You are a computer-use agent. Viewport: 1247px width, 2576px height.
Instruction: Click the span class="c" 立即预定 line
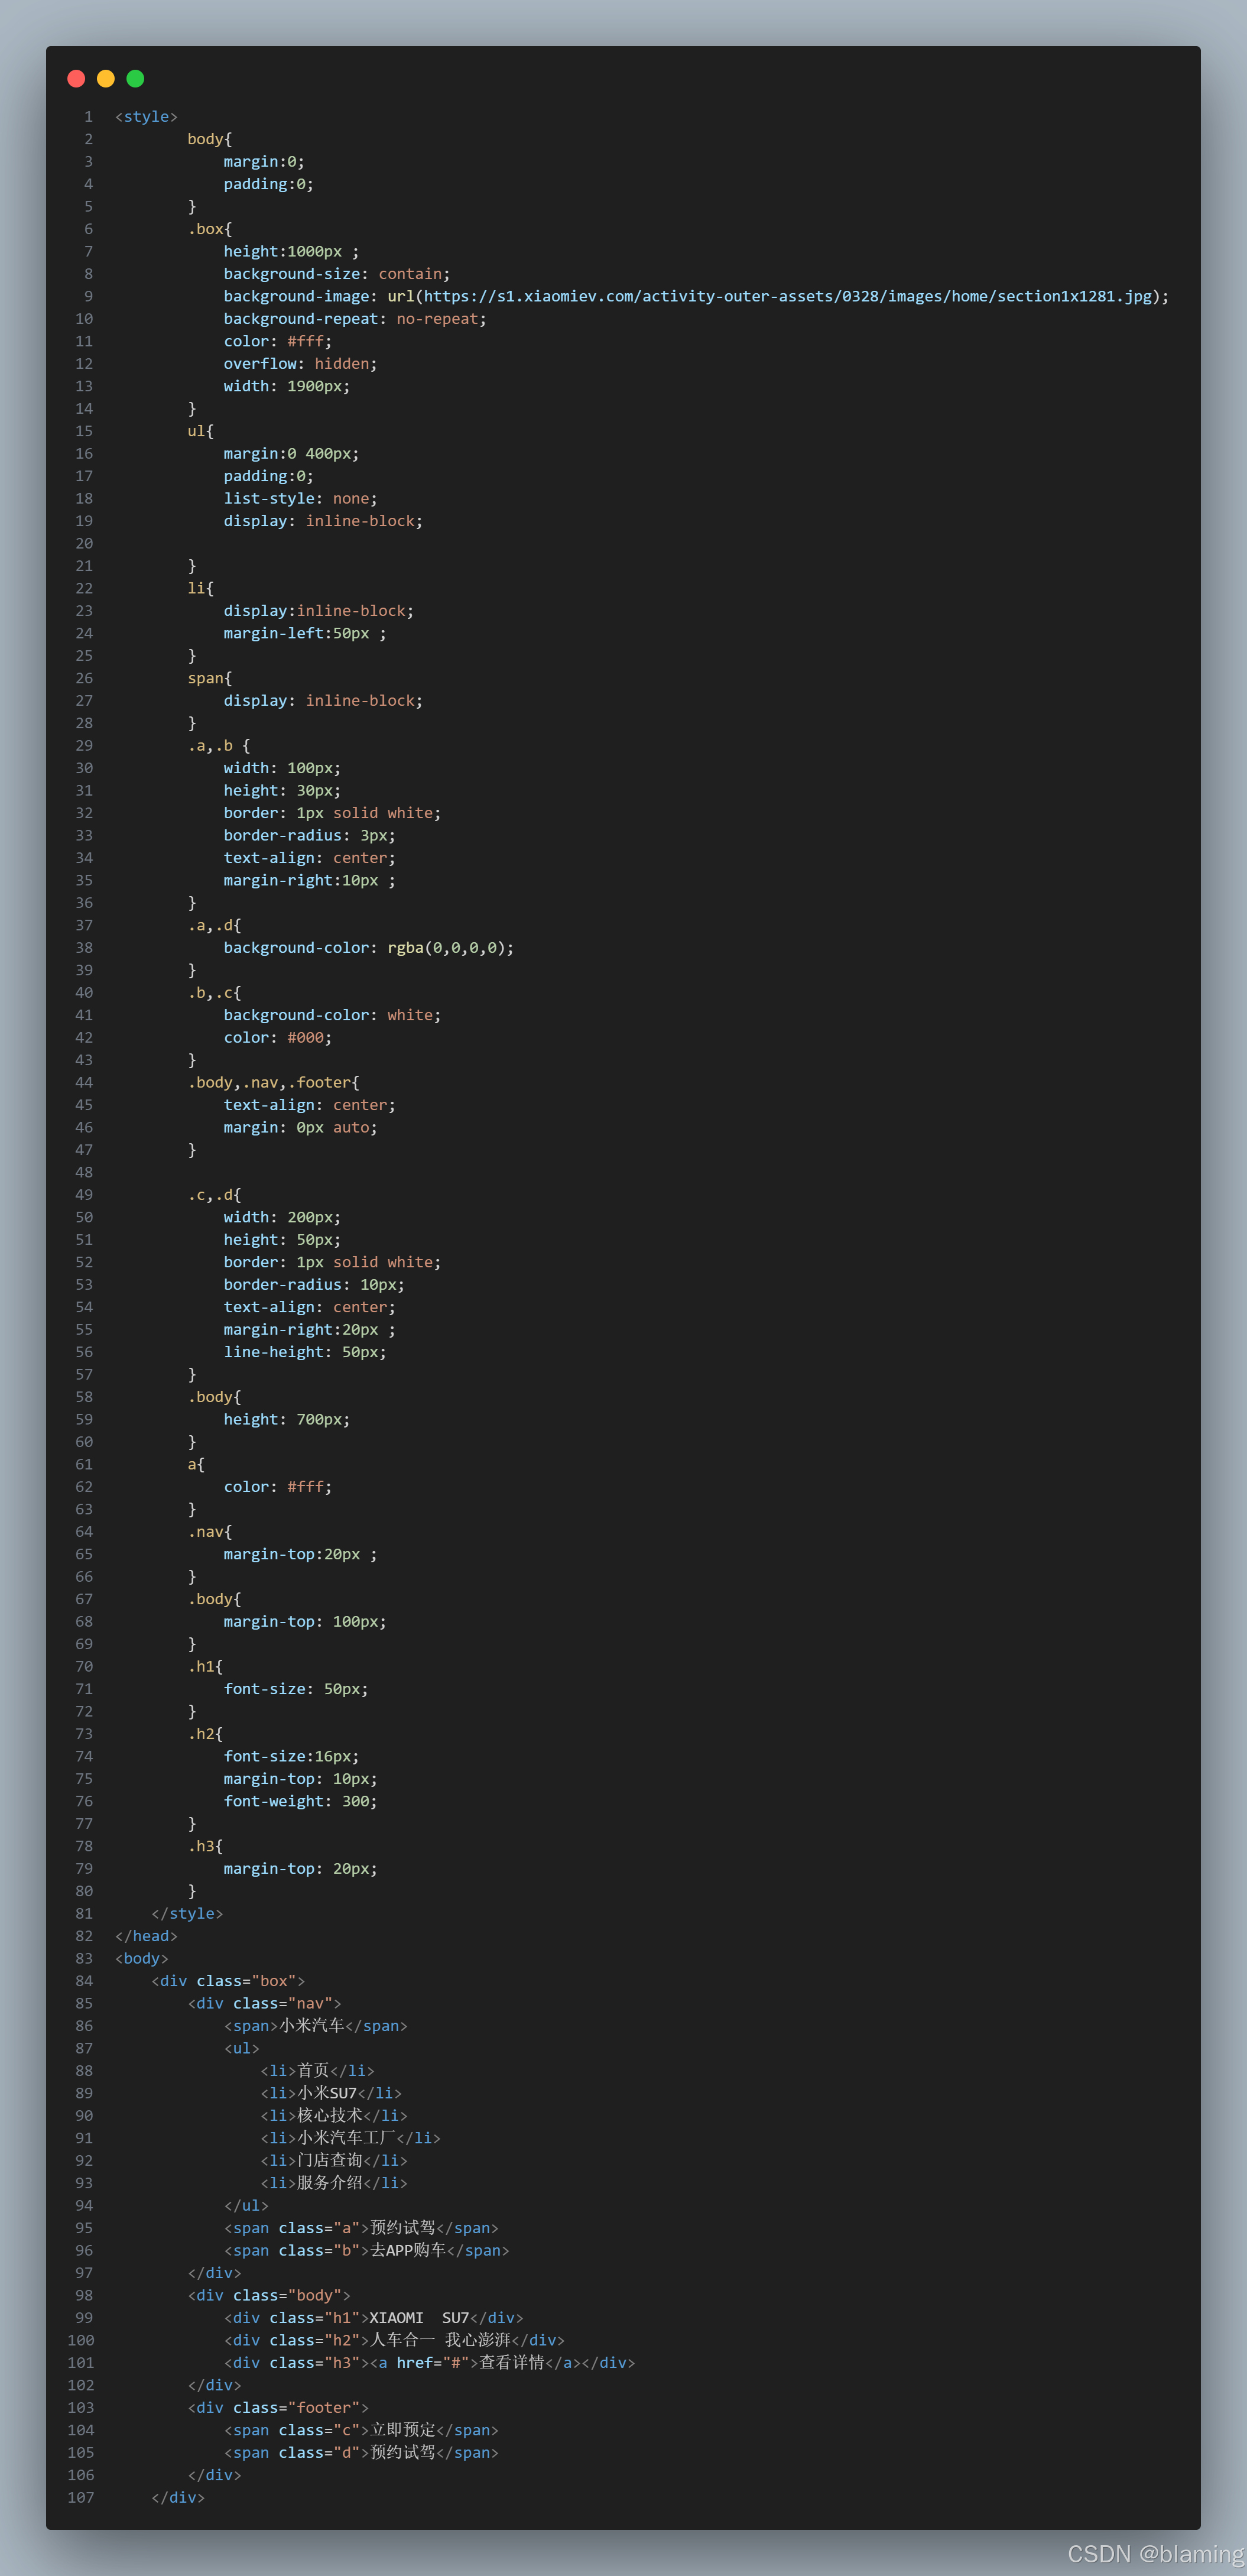tap(361, 2430)
